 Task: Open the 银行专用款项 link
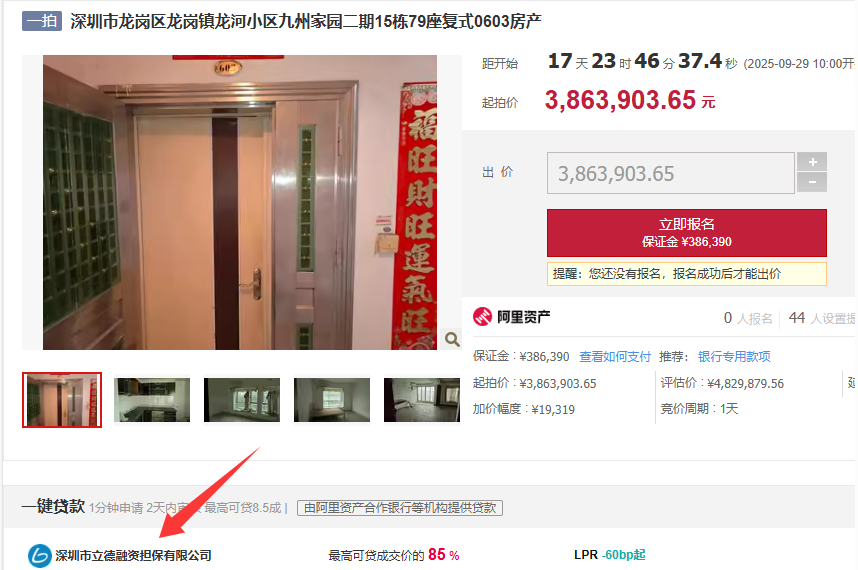point(734,357)
